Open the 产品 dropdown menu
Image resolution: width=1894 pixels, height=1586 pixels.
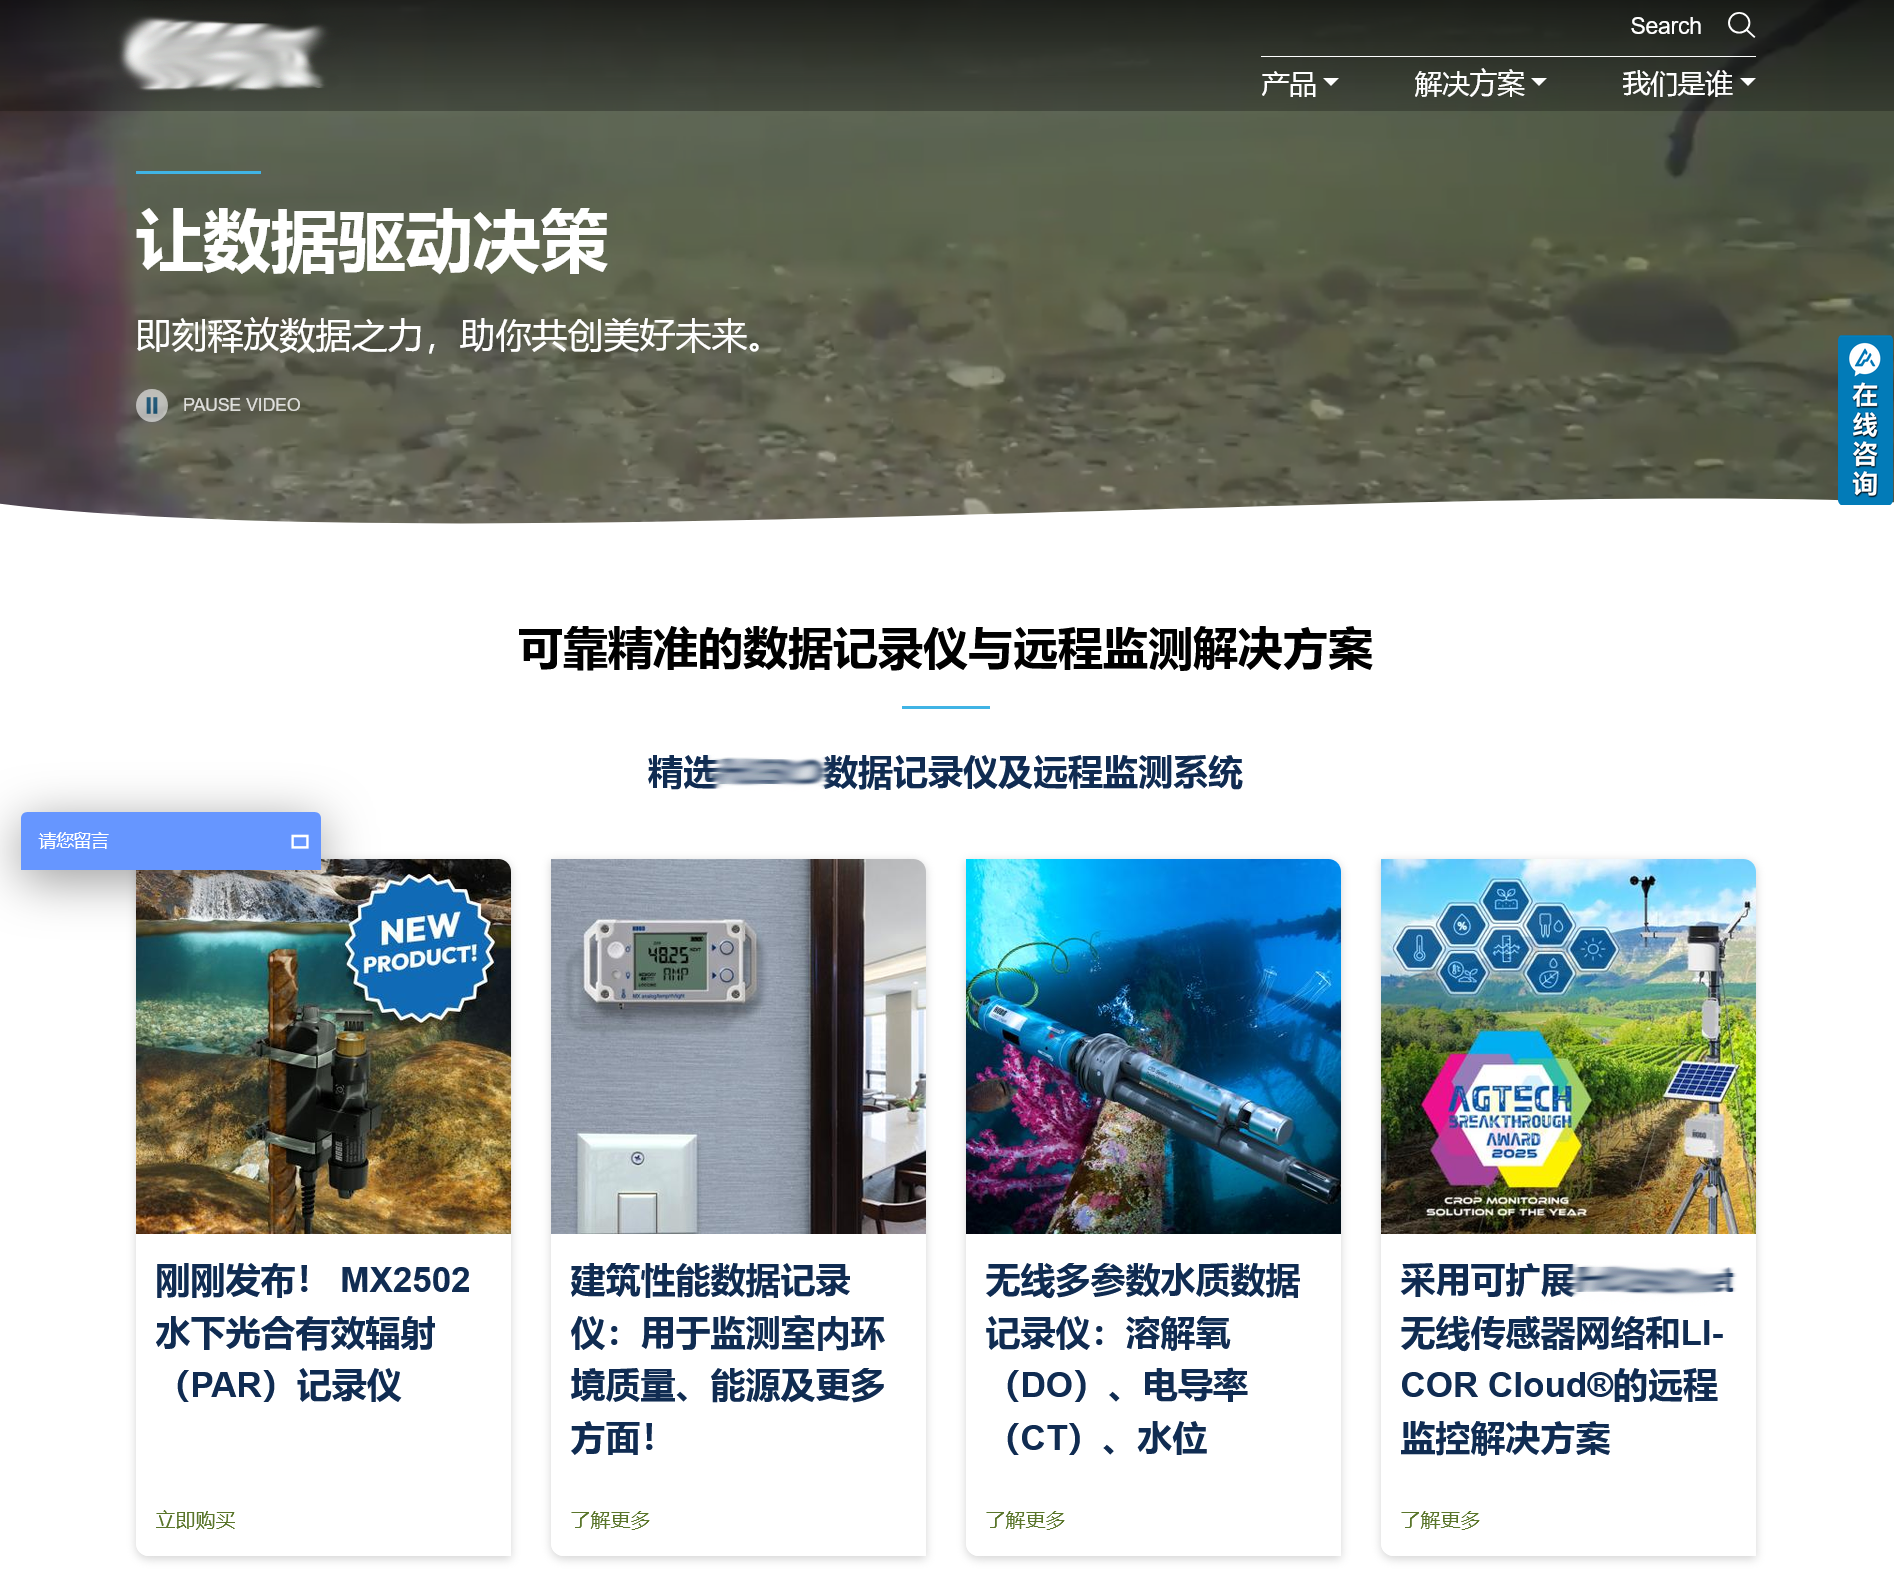(1299, 84)
